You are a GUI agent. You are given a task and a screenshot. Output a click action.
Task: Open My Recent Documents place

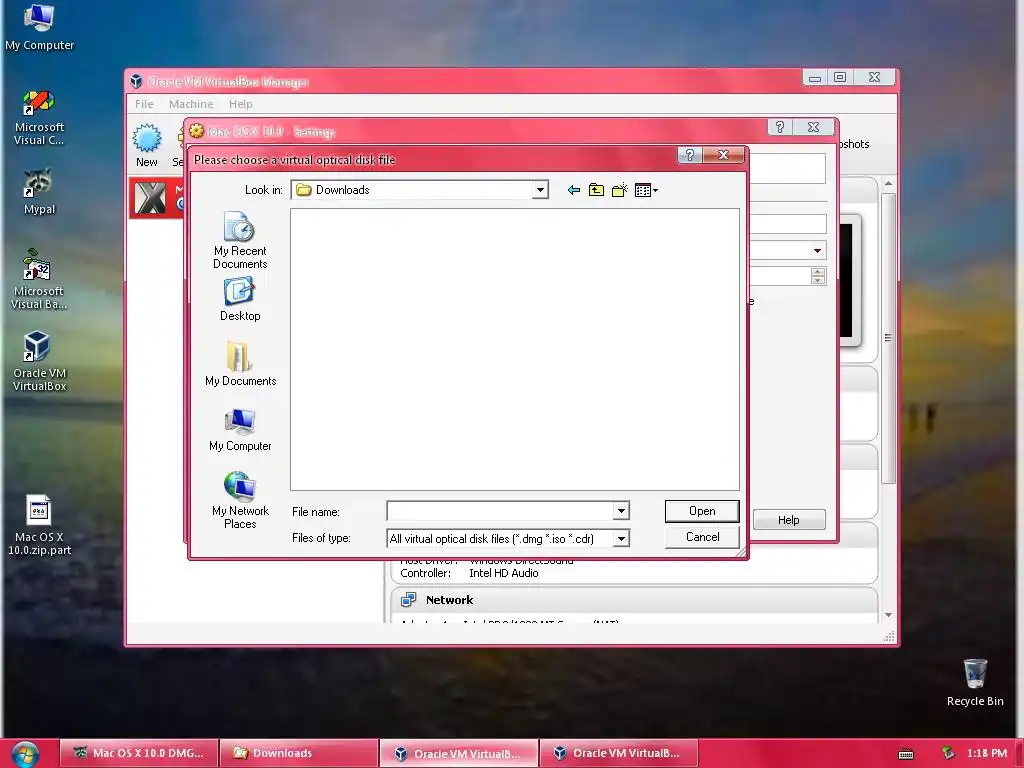point(240,240)
